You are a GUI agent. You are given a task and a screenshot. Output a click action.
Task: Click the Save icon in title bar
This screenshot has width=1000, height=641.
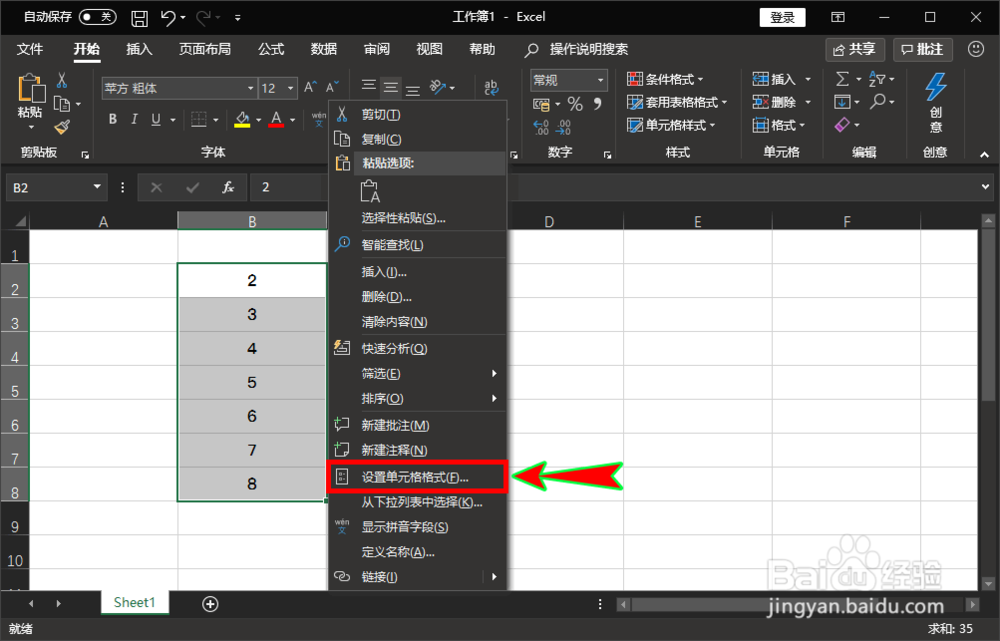click(139, 18)
